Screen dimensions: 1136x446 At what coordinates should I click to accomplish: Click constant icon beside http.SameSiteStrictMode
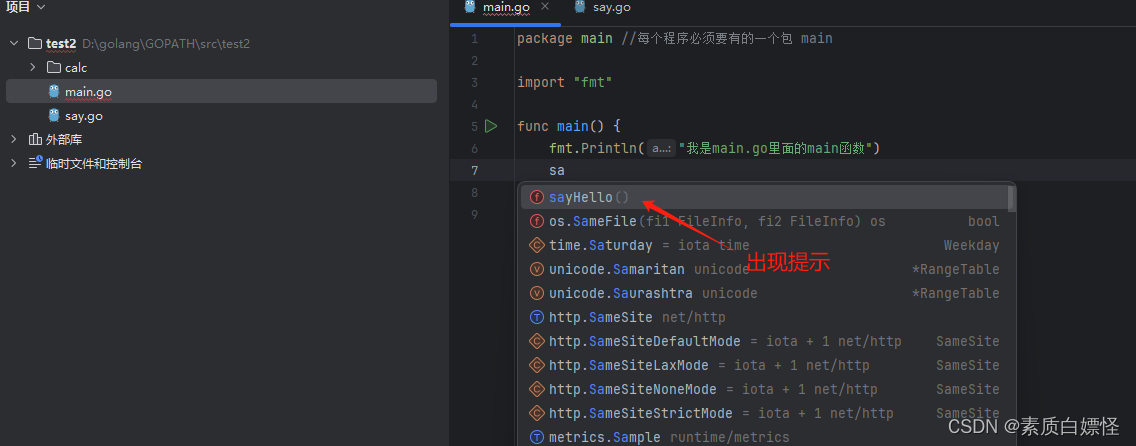537,413
